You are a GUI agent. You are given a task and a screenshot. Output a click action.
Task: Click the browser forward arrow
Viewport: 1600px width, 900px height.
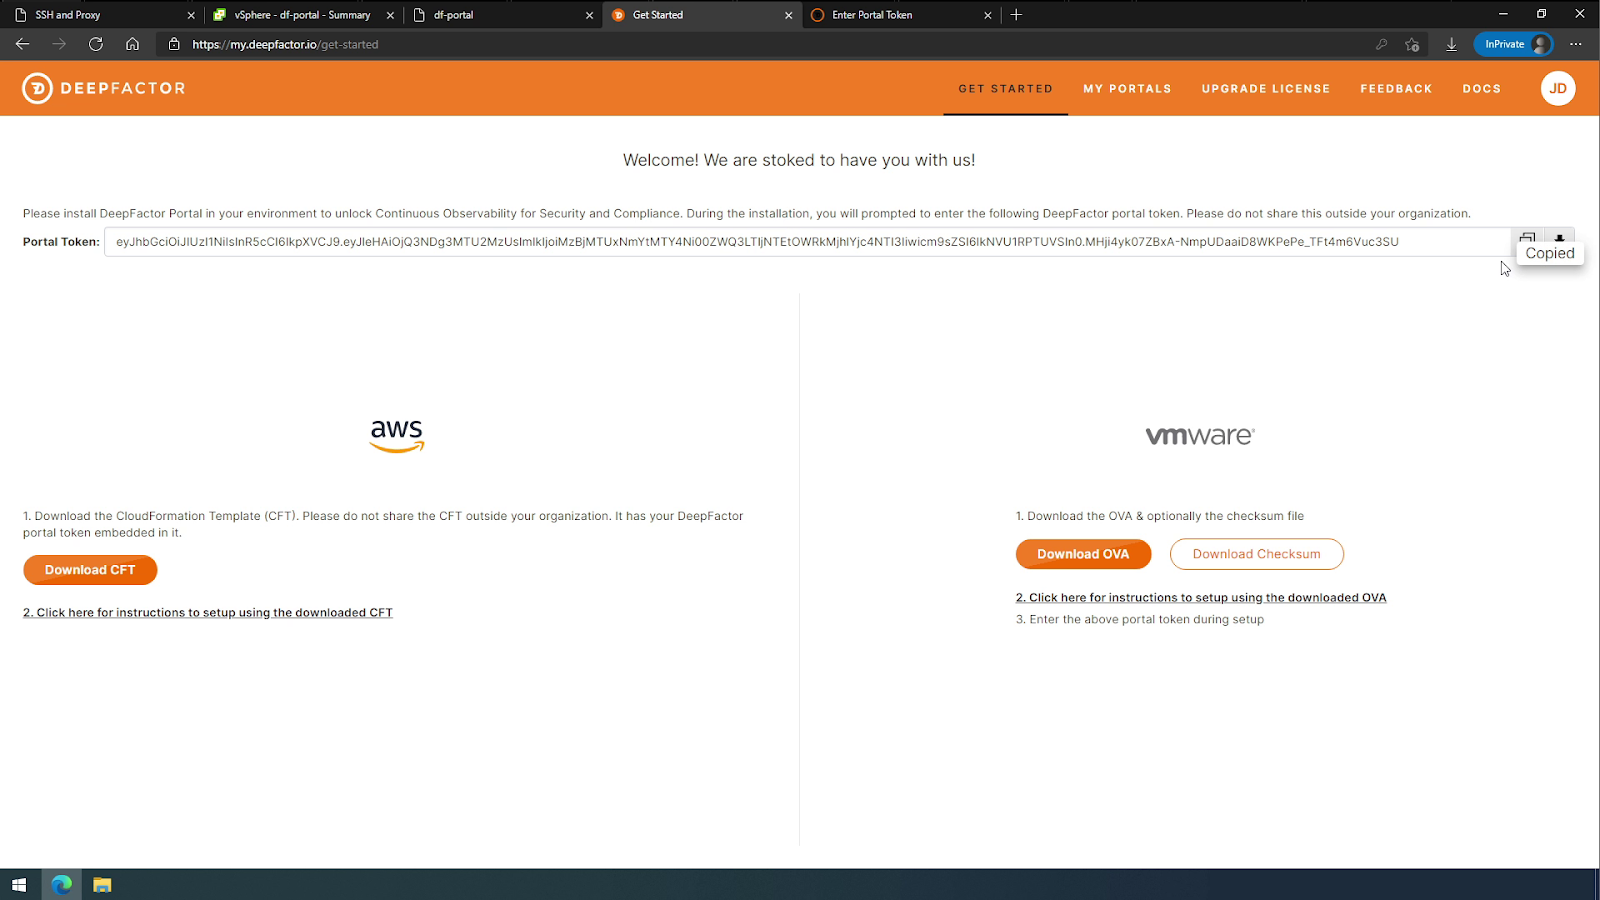(x=59, y=44)
